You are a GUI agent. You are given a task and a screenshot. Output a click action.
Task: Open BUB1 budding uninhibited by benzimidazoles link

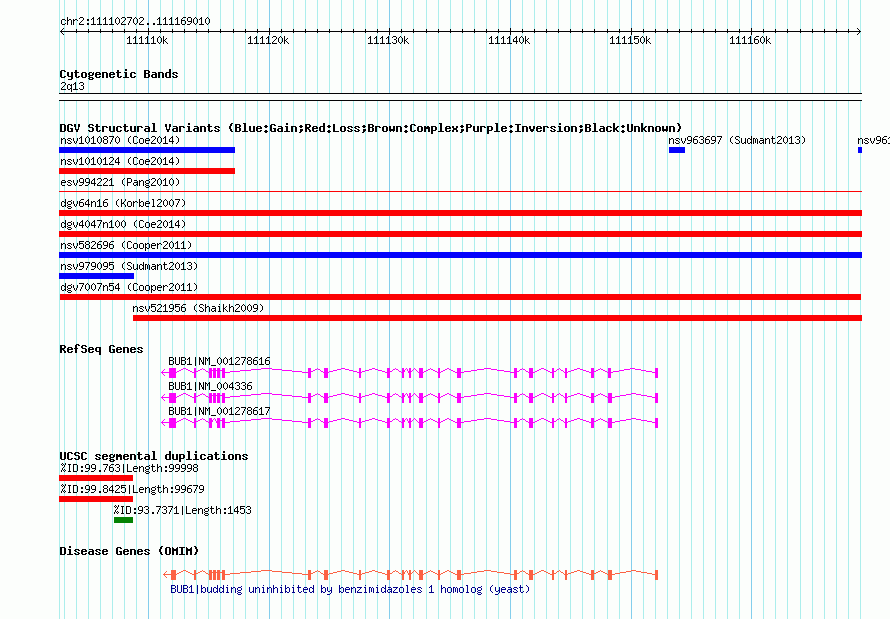coord(350,589)
